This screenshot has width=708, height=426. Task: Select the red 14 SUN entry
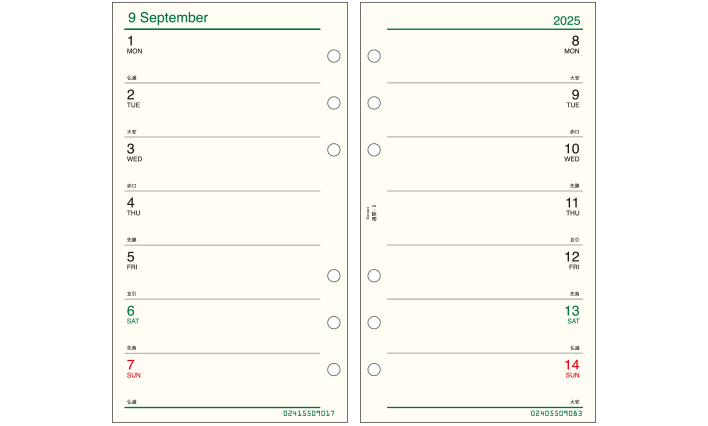pos(572,369)
